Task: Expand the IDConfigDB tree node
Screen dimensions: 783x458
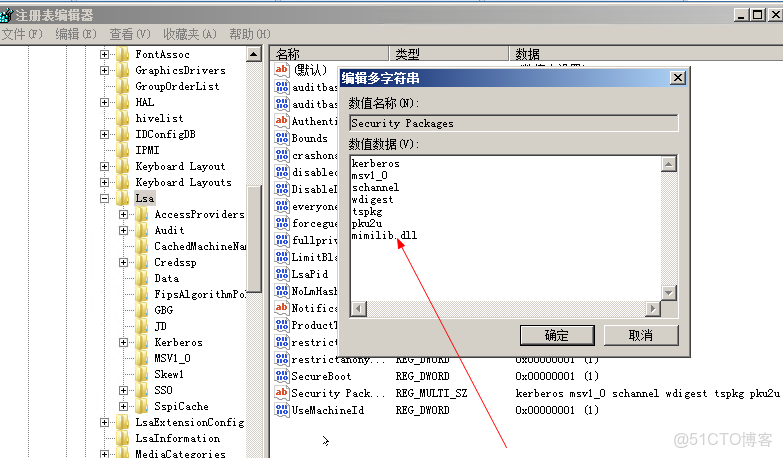Action: 104,134
